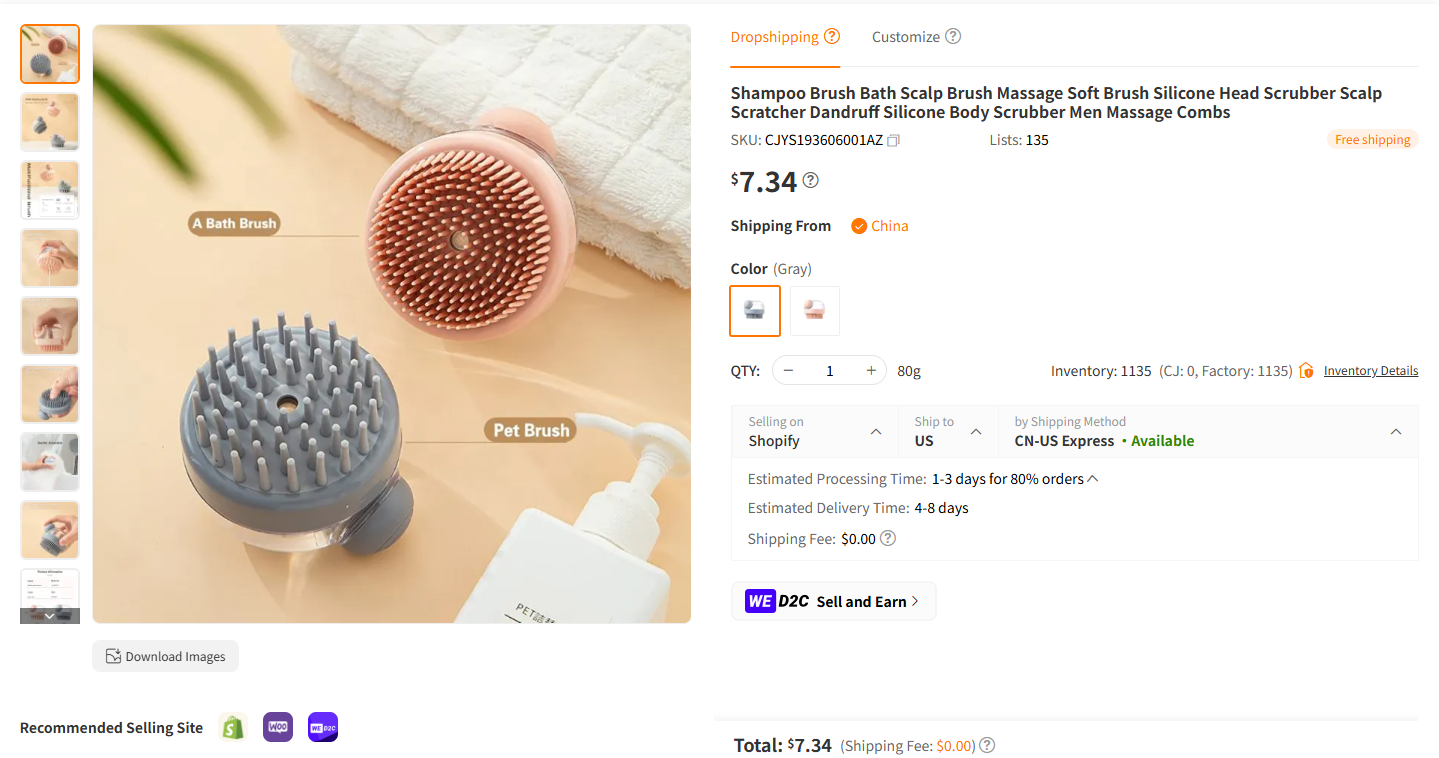
Task: Increase quantity with the plus button
Action: click(870, 370)
